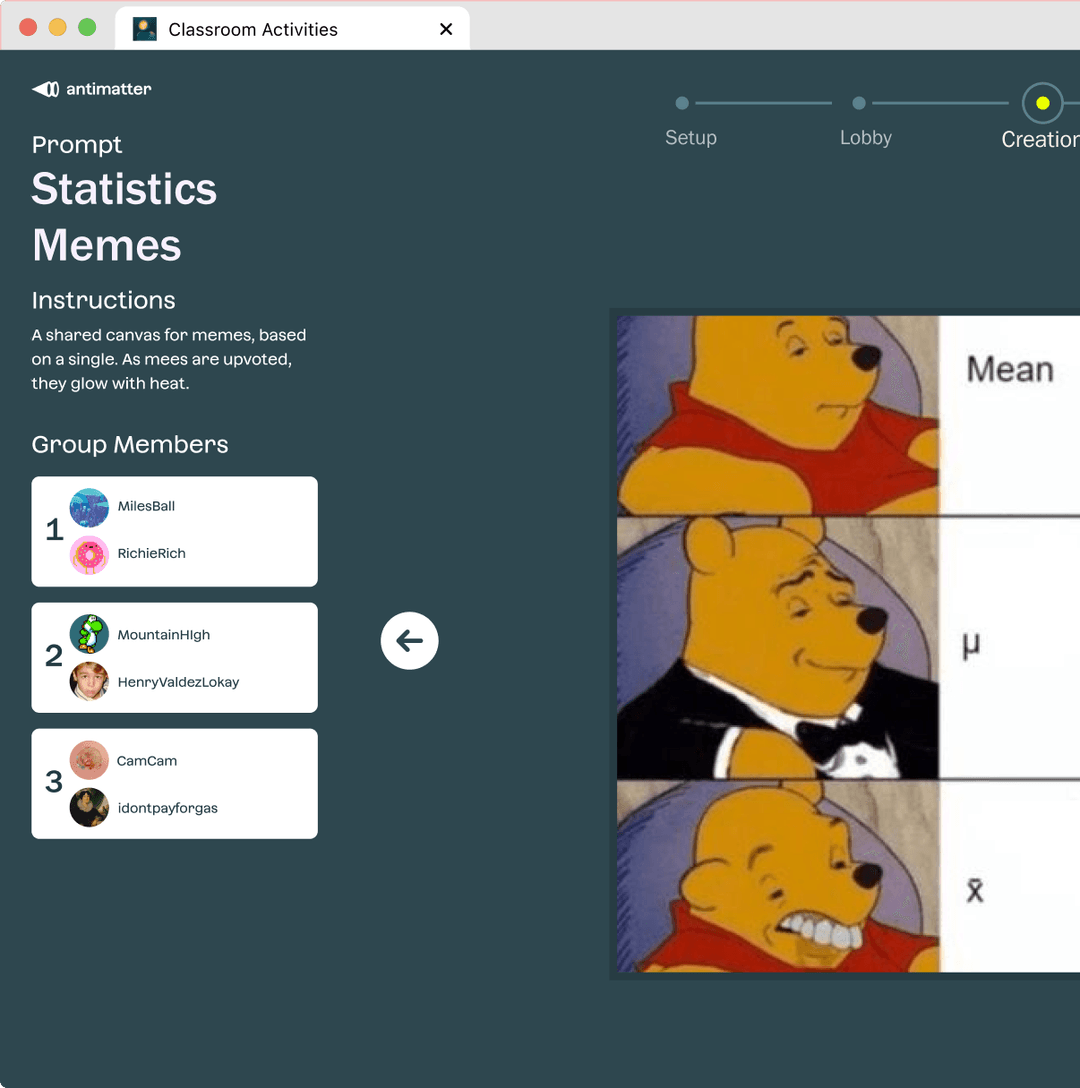Click the 'x̄' meme caption
This screenshot has height=1088, width=1080.
tap(975, 890)
